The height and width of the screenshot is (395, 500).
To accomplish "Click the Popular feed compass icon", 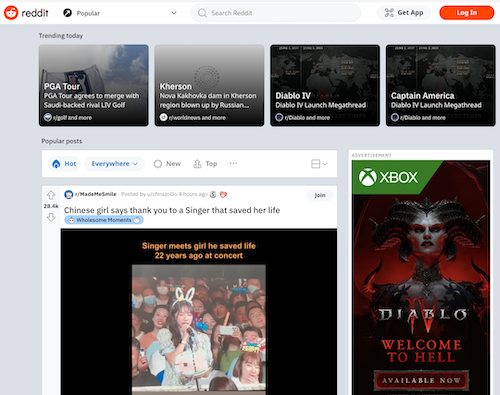I will click(68, 13).
